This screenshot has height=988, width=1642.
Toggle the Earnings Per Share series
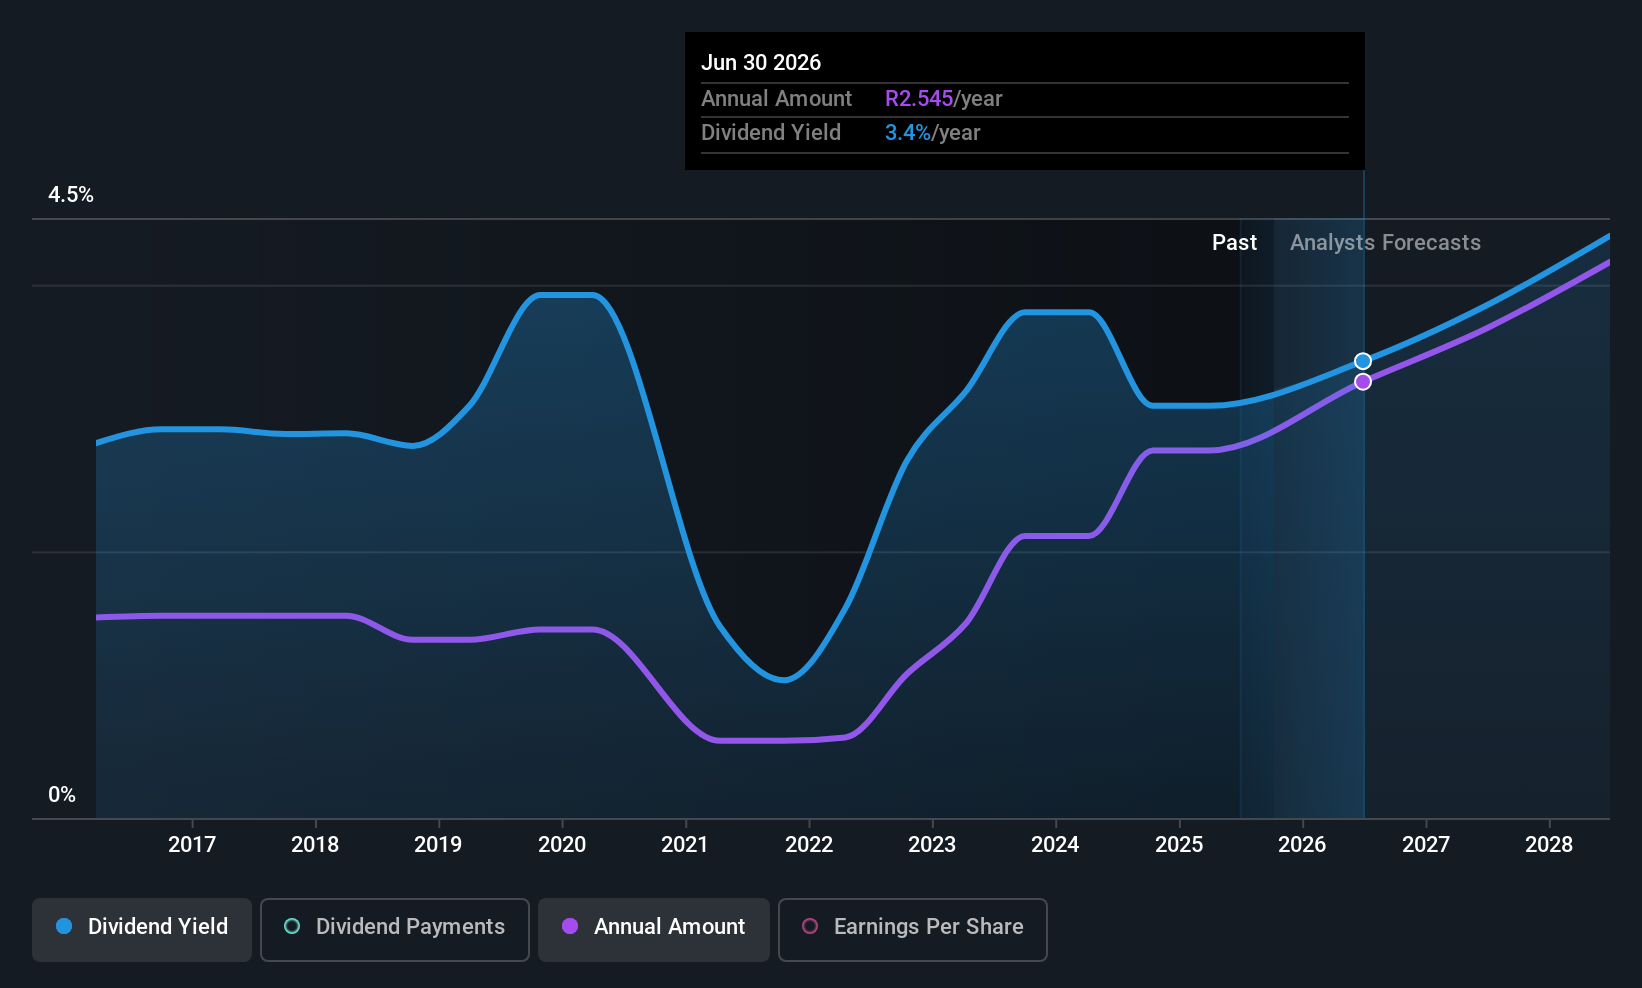point(913,929)
